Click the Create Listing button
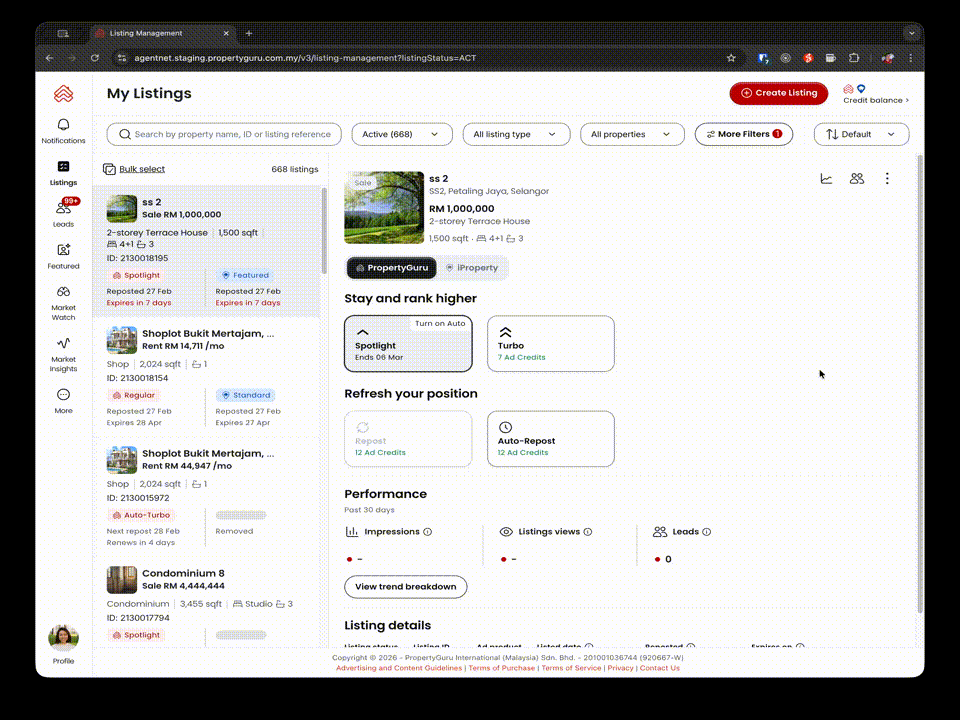This screenshot has width=960, height=720. point(778,93)
